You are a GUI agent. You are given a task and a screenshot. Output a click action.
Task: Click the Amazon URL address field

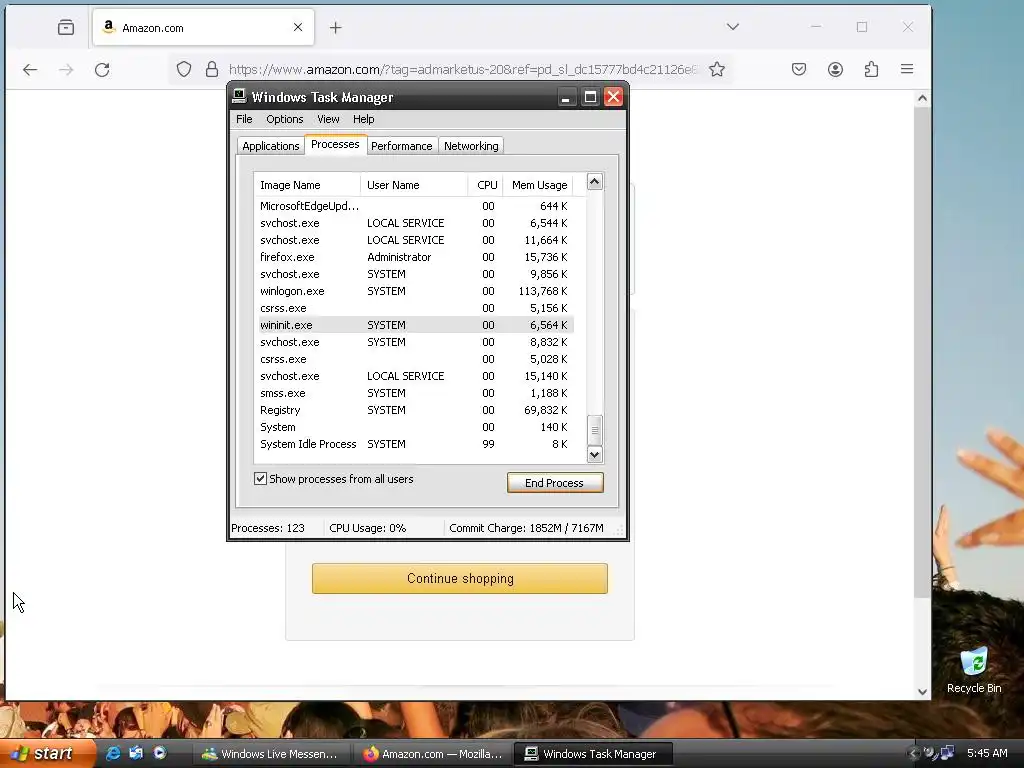462,69
